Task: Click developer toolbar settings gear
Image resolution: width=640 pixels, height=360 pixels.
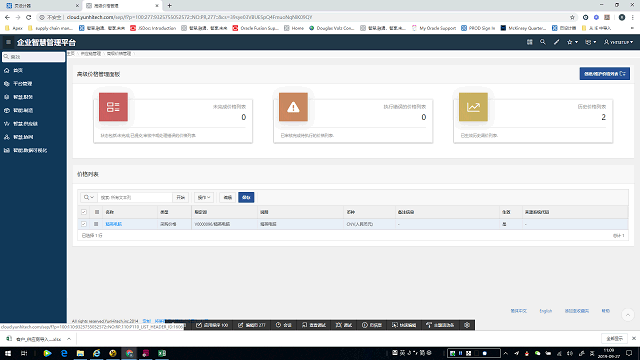Action: (467, 325)
